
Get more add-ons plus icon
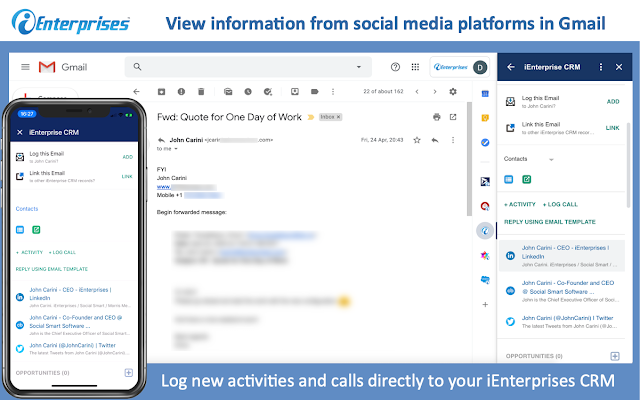coord(485,304)
